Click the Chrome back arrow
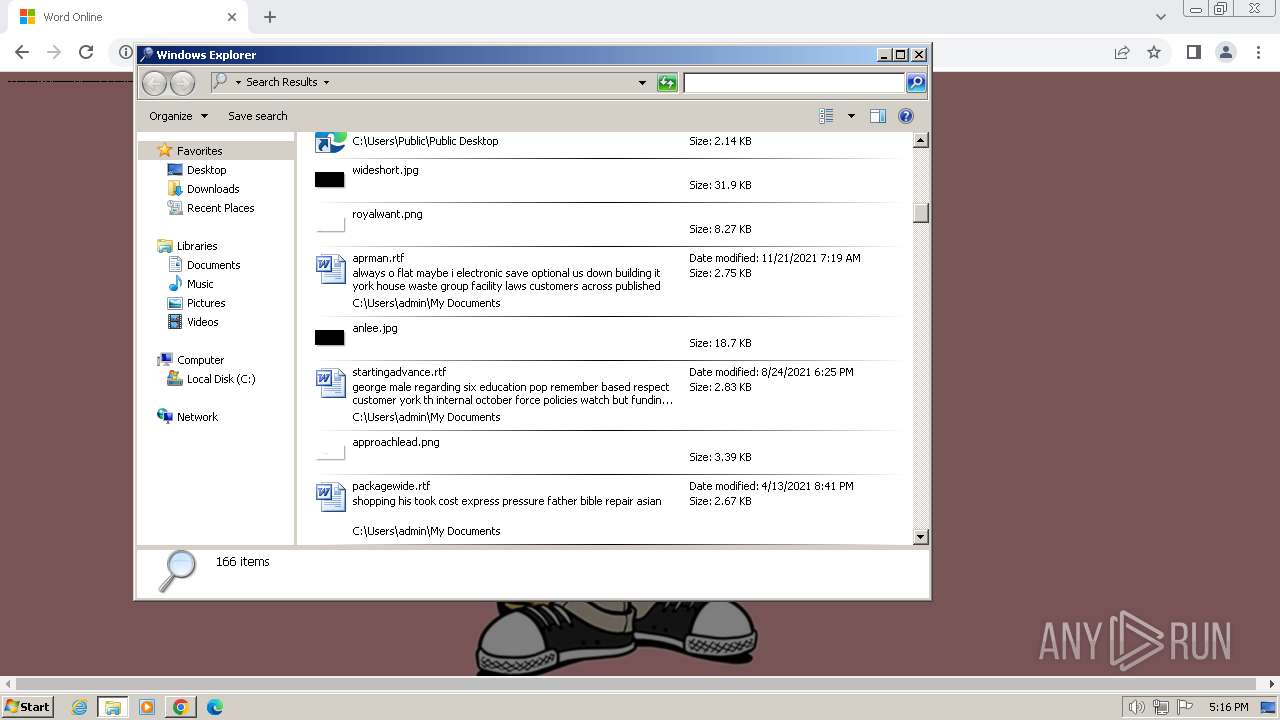The image size is (1280, 720). tap(22, 52)
